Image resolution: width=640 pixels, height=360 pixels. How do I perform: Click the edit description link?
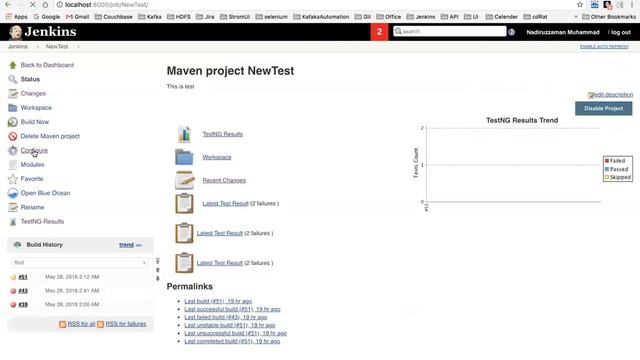click(613, 94)
